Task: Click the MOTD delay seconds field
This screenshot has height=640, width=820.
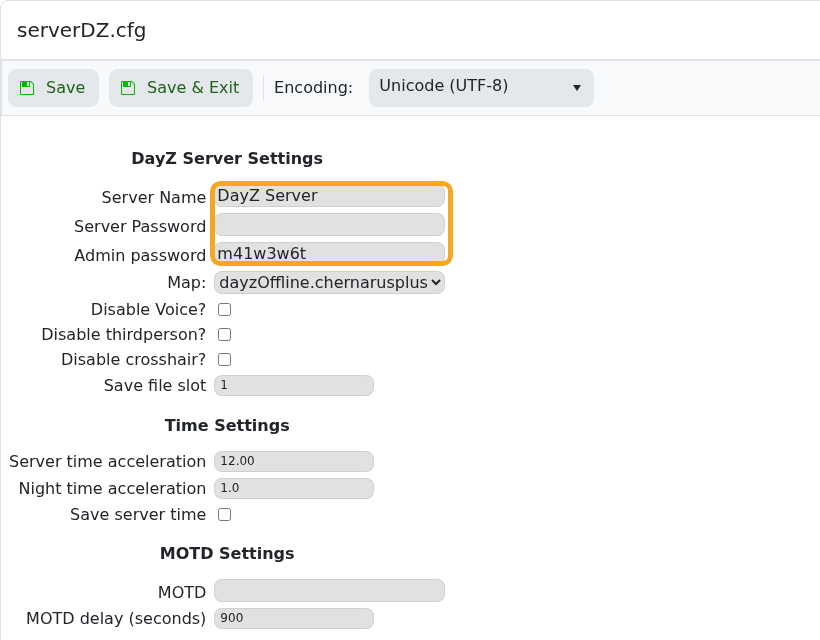Action: tap(294, 618)
